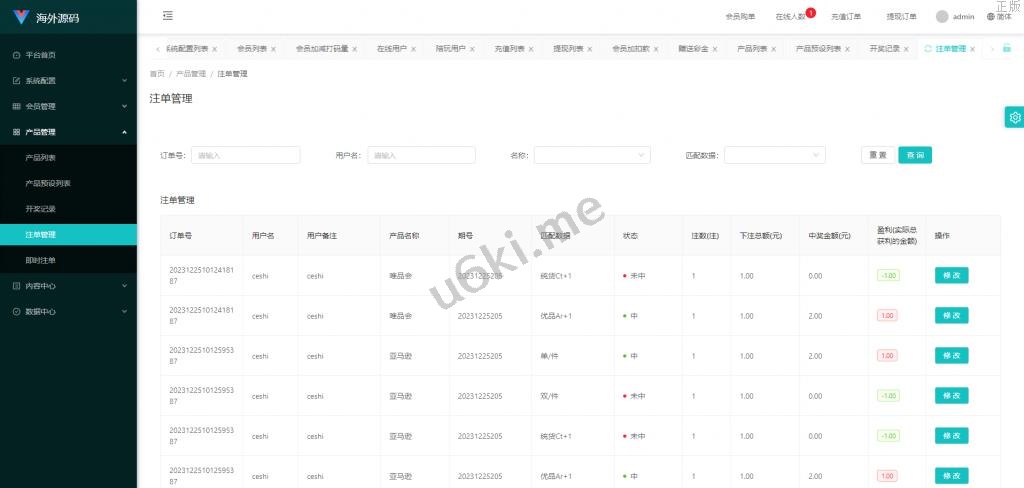Image resolution: width=1024 pixels, height=488 pixels.
Task: Open the floating settings gear panel
Action: [1014, 117]
